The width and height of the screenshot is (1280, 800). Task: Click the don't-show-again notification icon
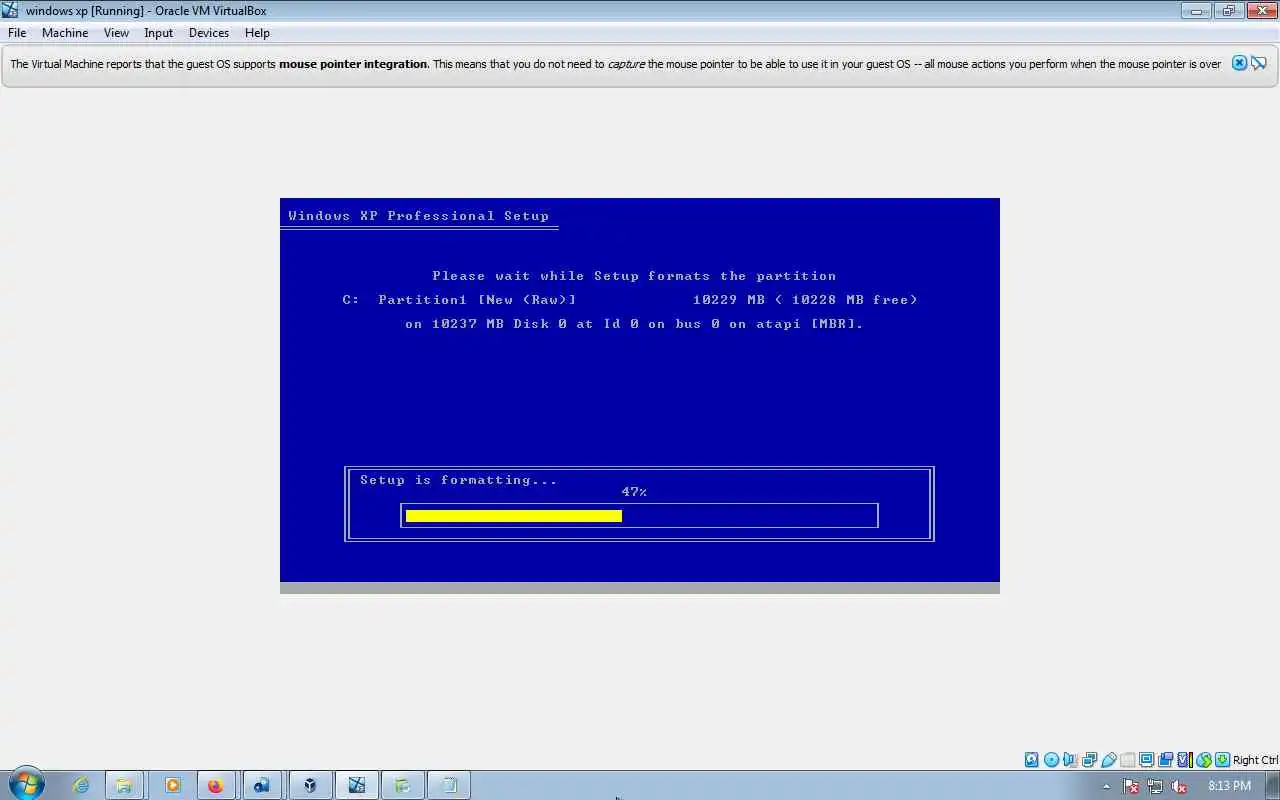click(x=1259, y=63)
